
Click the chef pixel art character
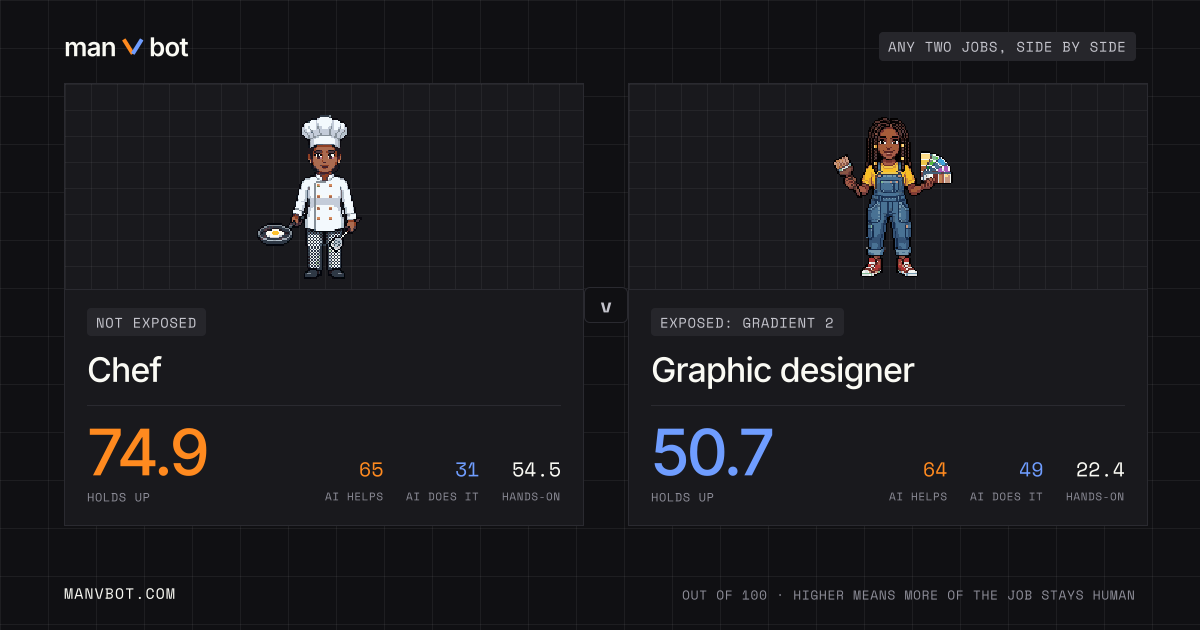pyautogui.click(x=307, y=197)
